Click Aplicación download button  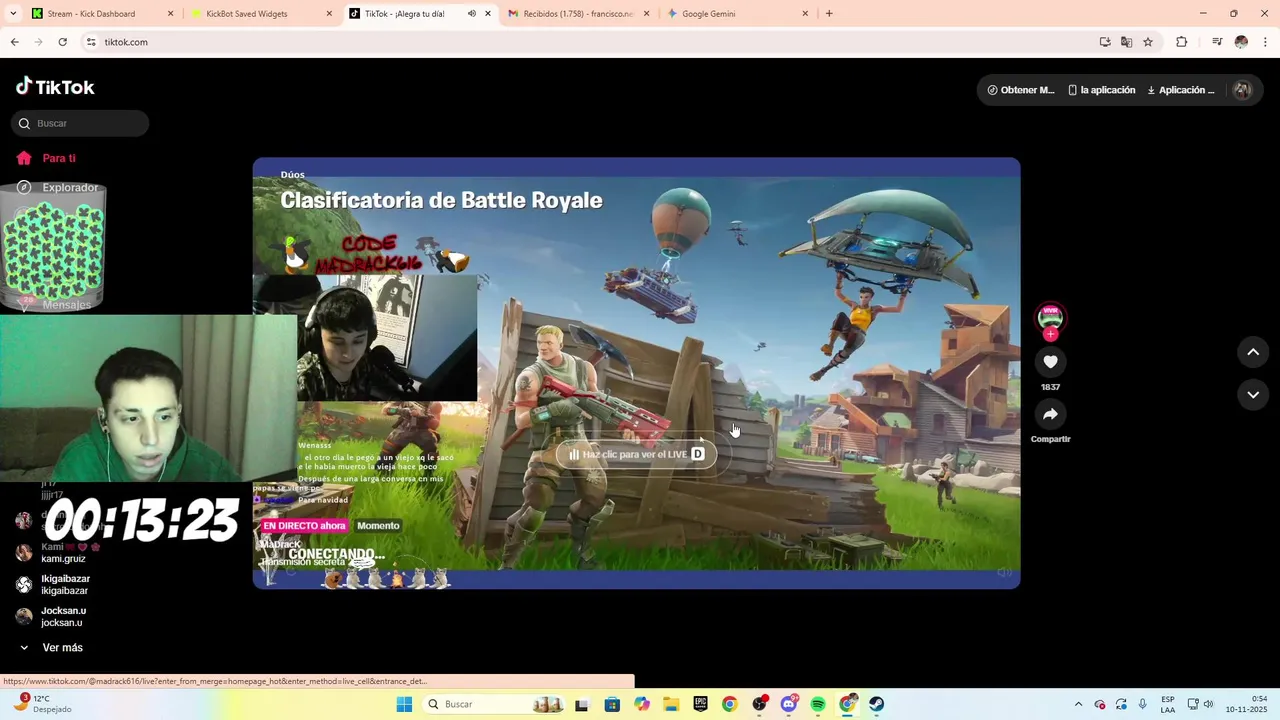pos(1181,90)
